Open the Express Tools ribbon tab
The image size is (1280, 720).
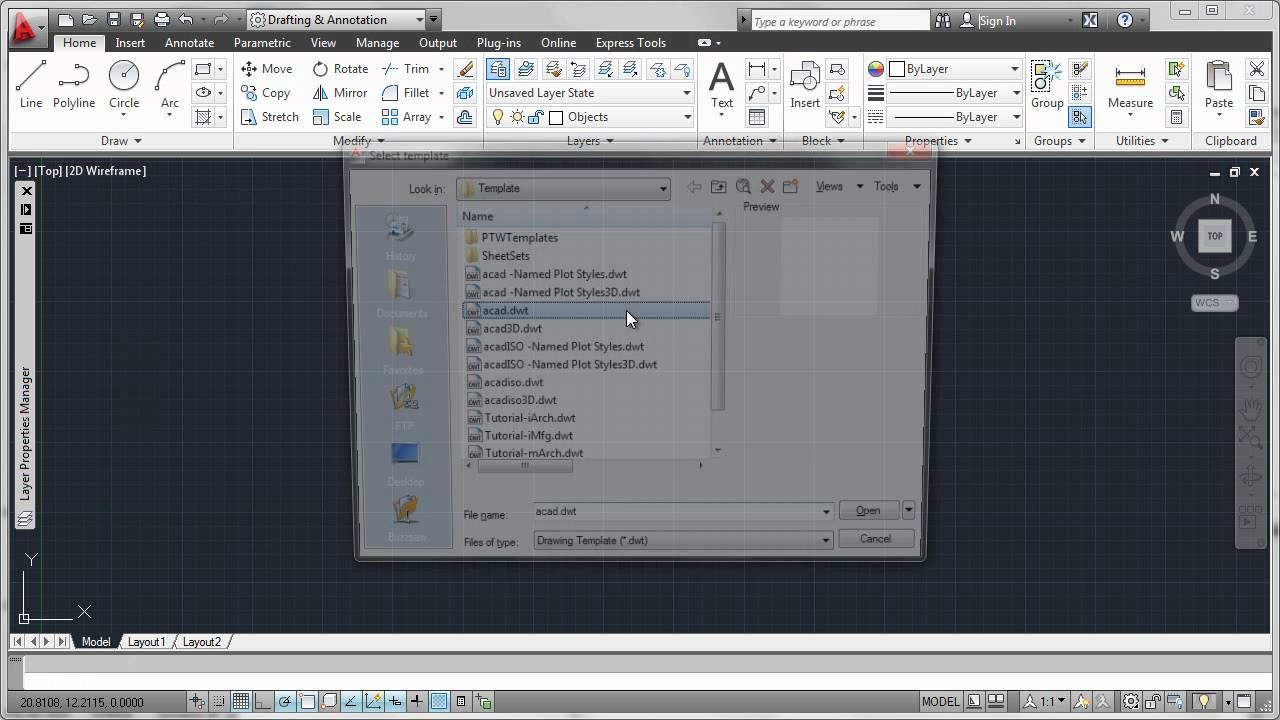tap(631, 43)
